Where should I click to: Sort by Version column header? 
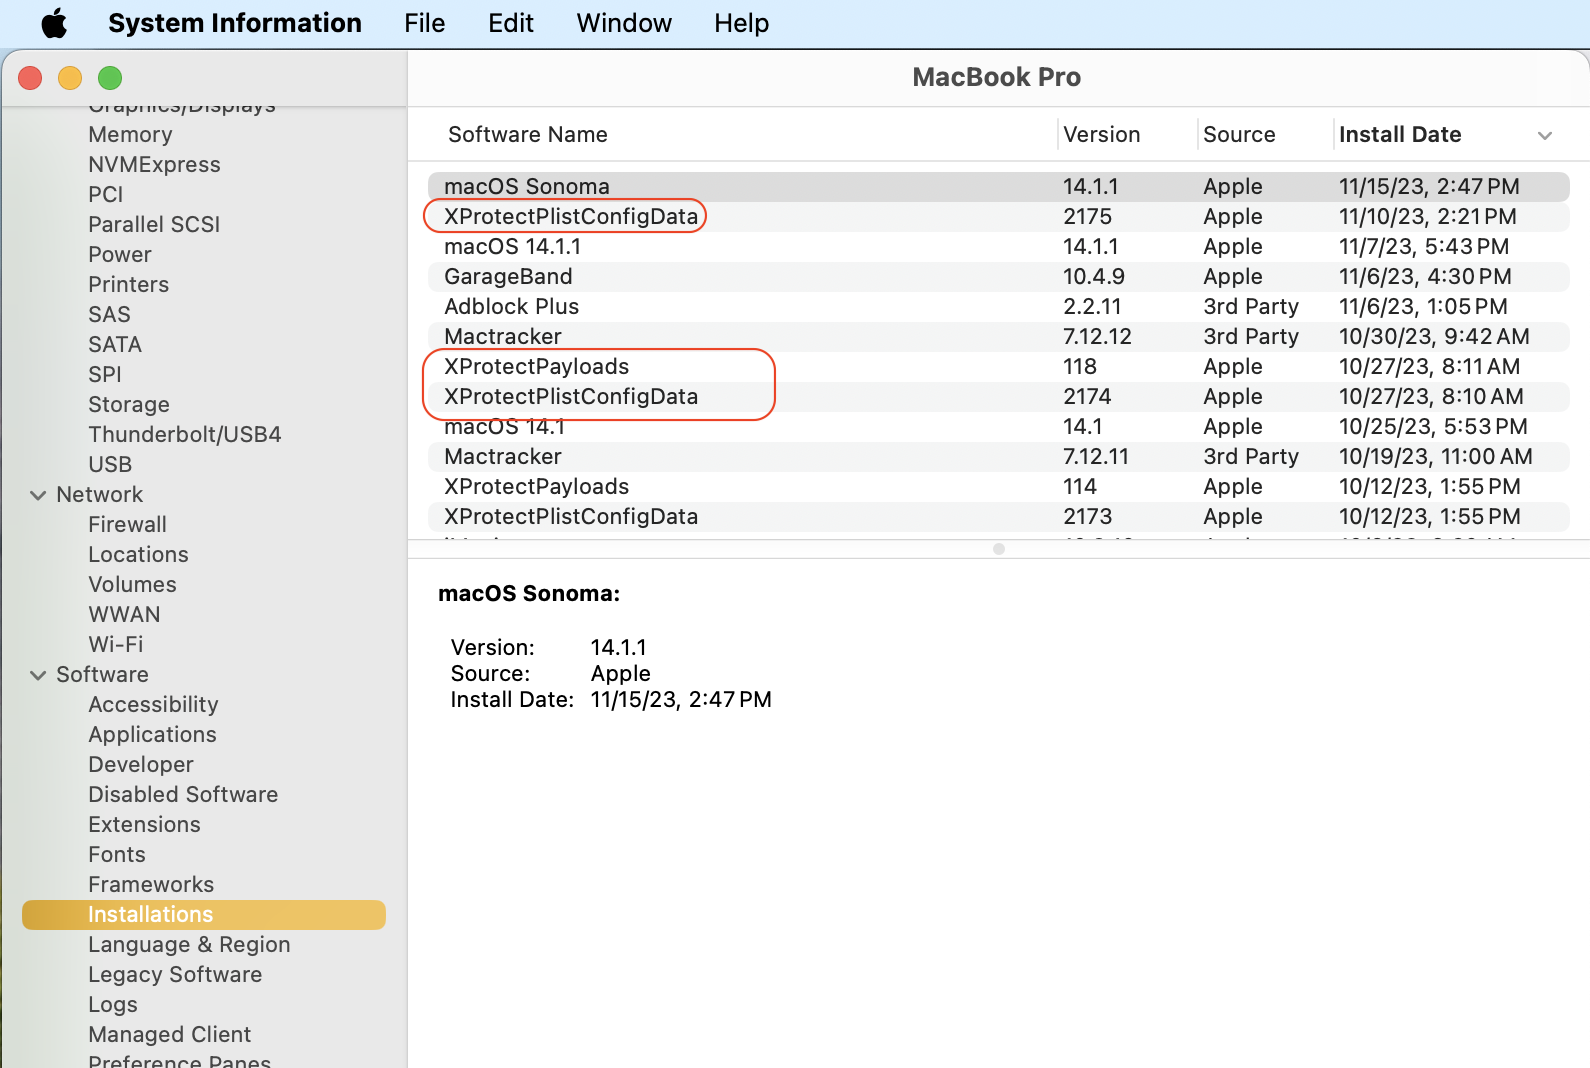(1101, 135)
